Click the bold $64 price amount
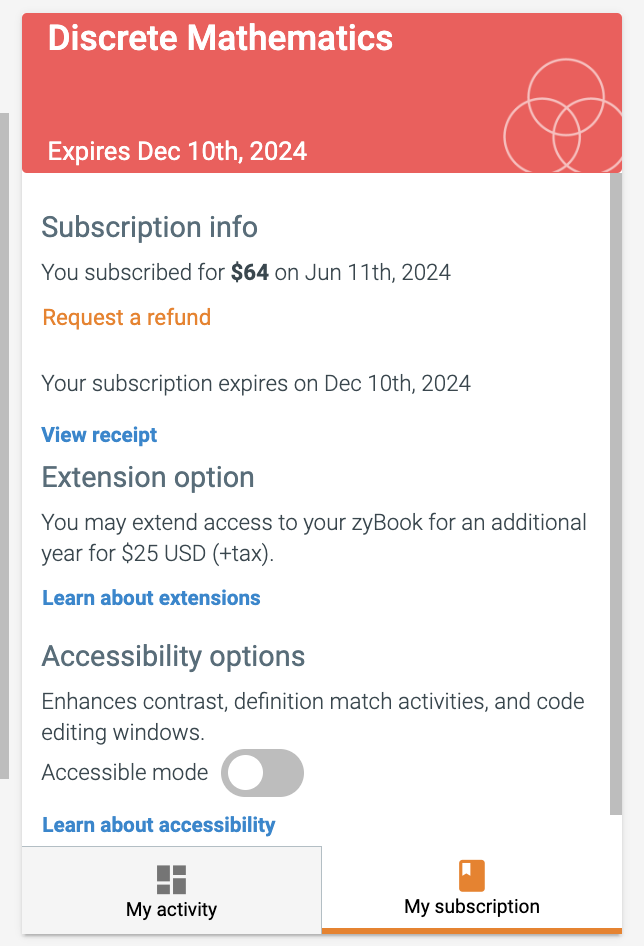The width and height of the screenshot is (644, 946). [x=250, y=273]
